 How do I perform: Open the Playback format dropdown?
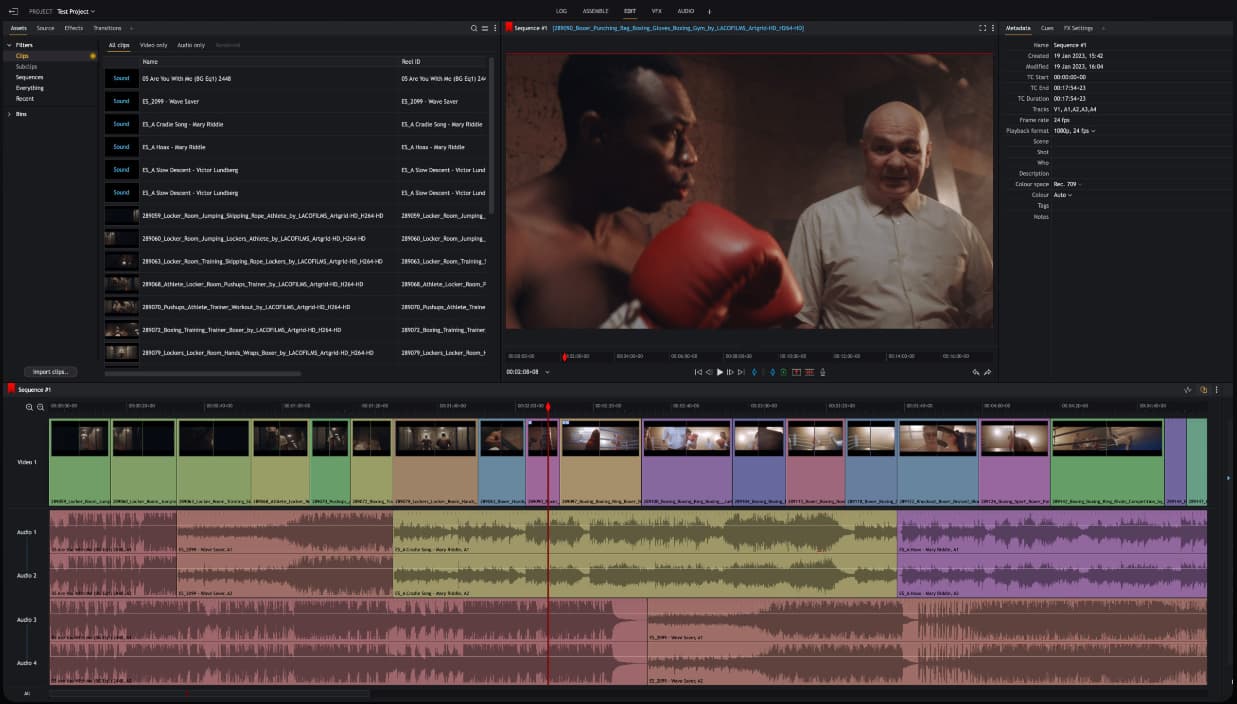tap(1074, 131)
